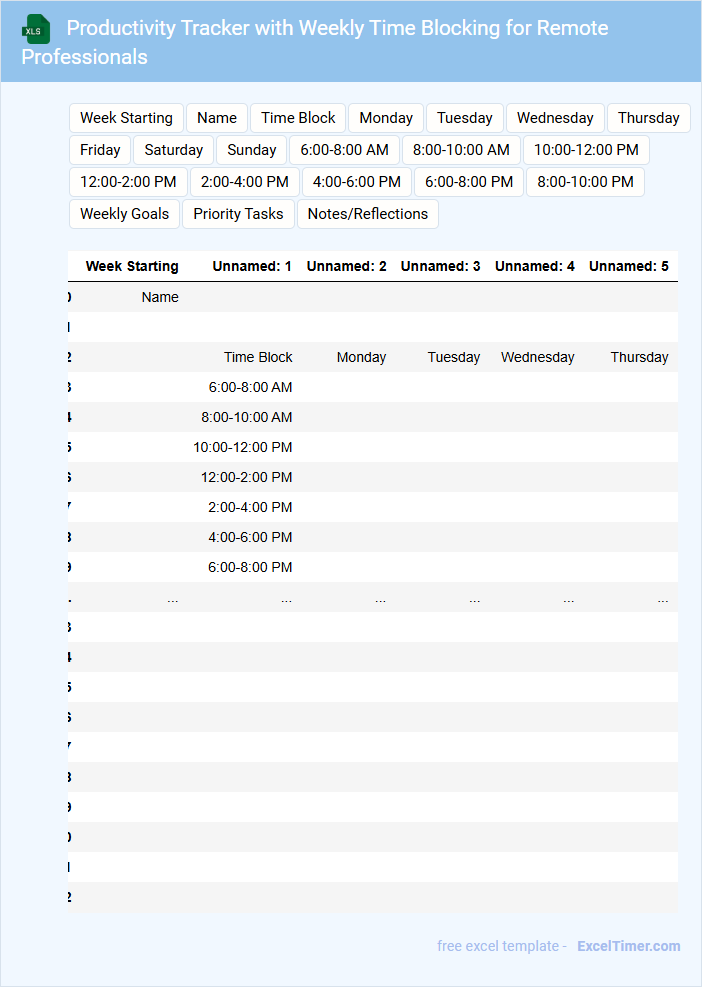
Task: Click the 8:00-10:00 PM tag
Action: point(586,182)
